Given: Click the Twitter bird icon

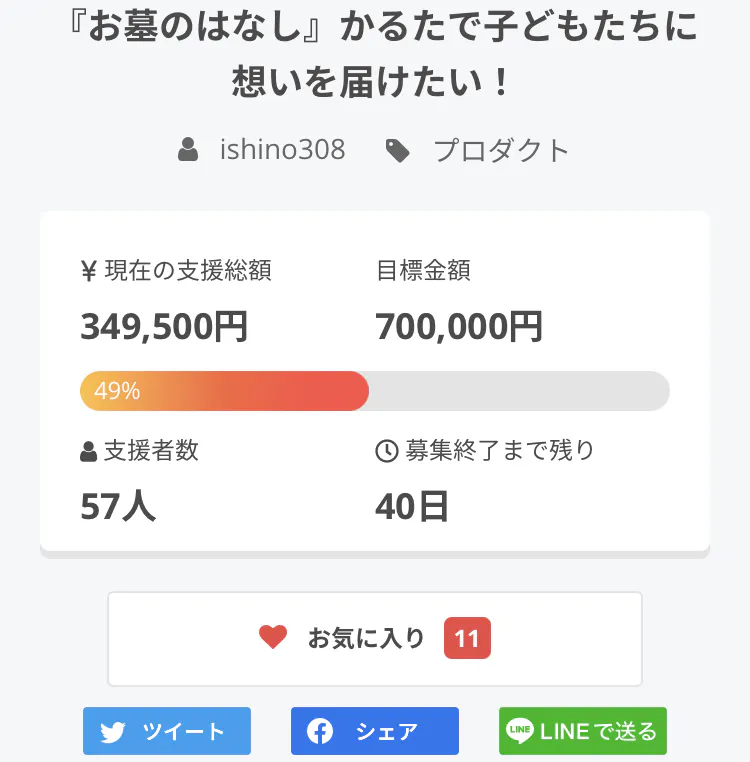Looking at the screenshot, I should [x=113, y=732].
